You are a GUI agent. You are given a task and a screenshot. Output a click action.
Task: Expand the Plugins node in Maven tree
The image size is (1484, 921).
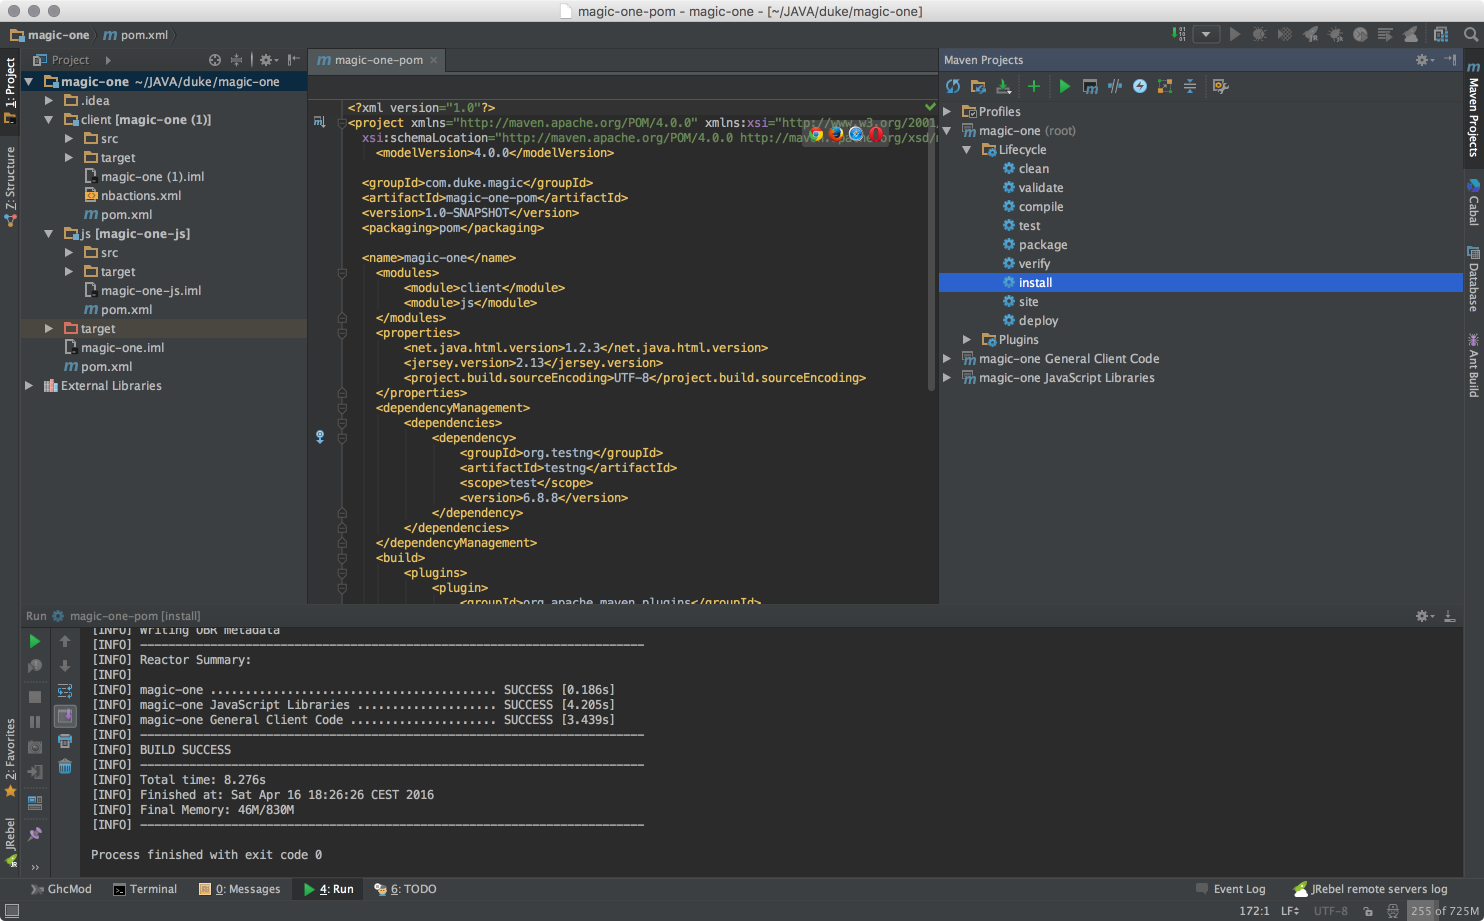click(966, 340)
